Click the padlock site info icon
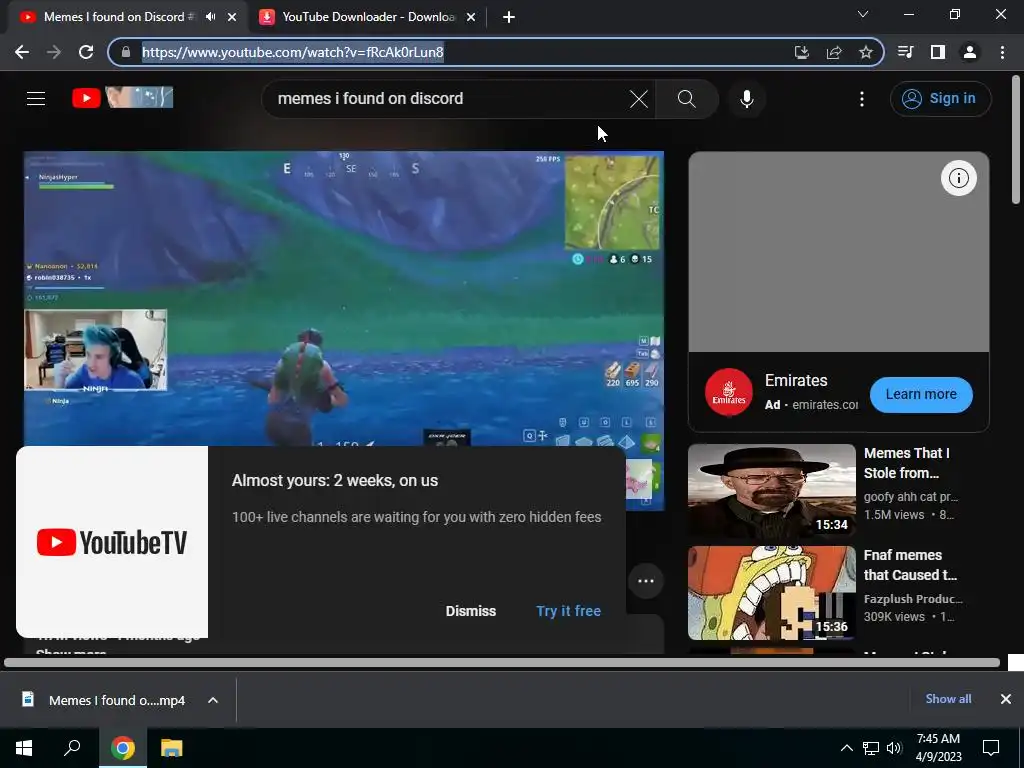Viewport: 1024px width, 768px height. [126, 52]
